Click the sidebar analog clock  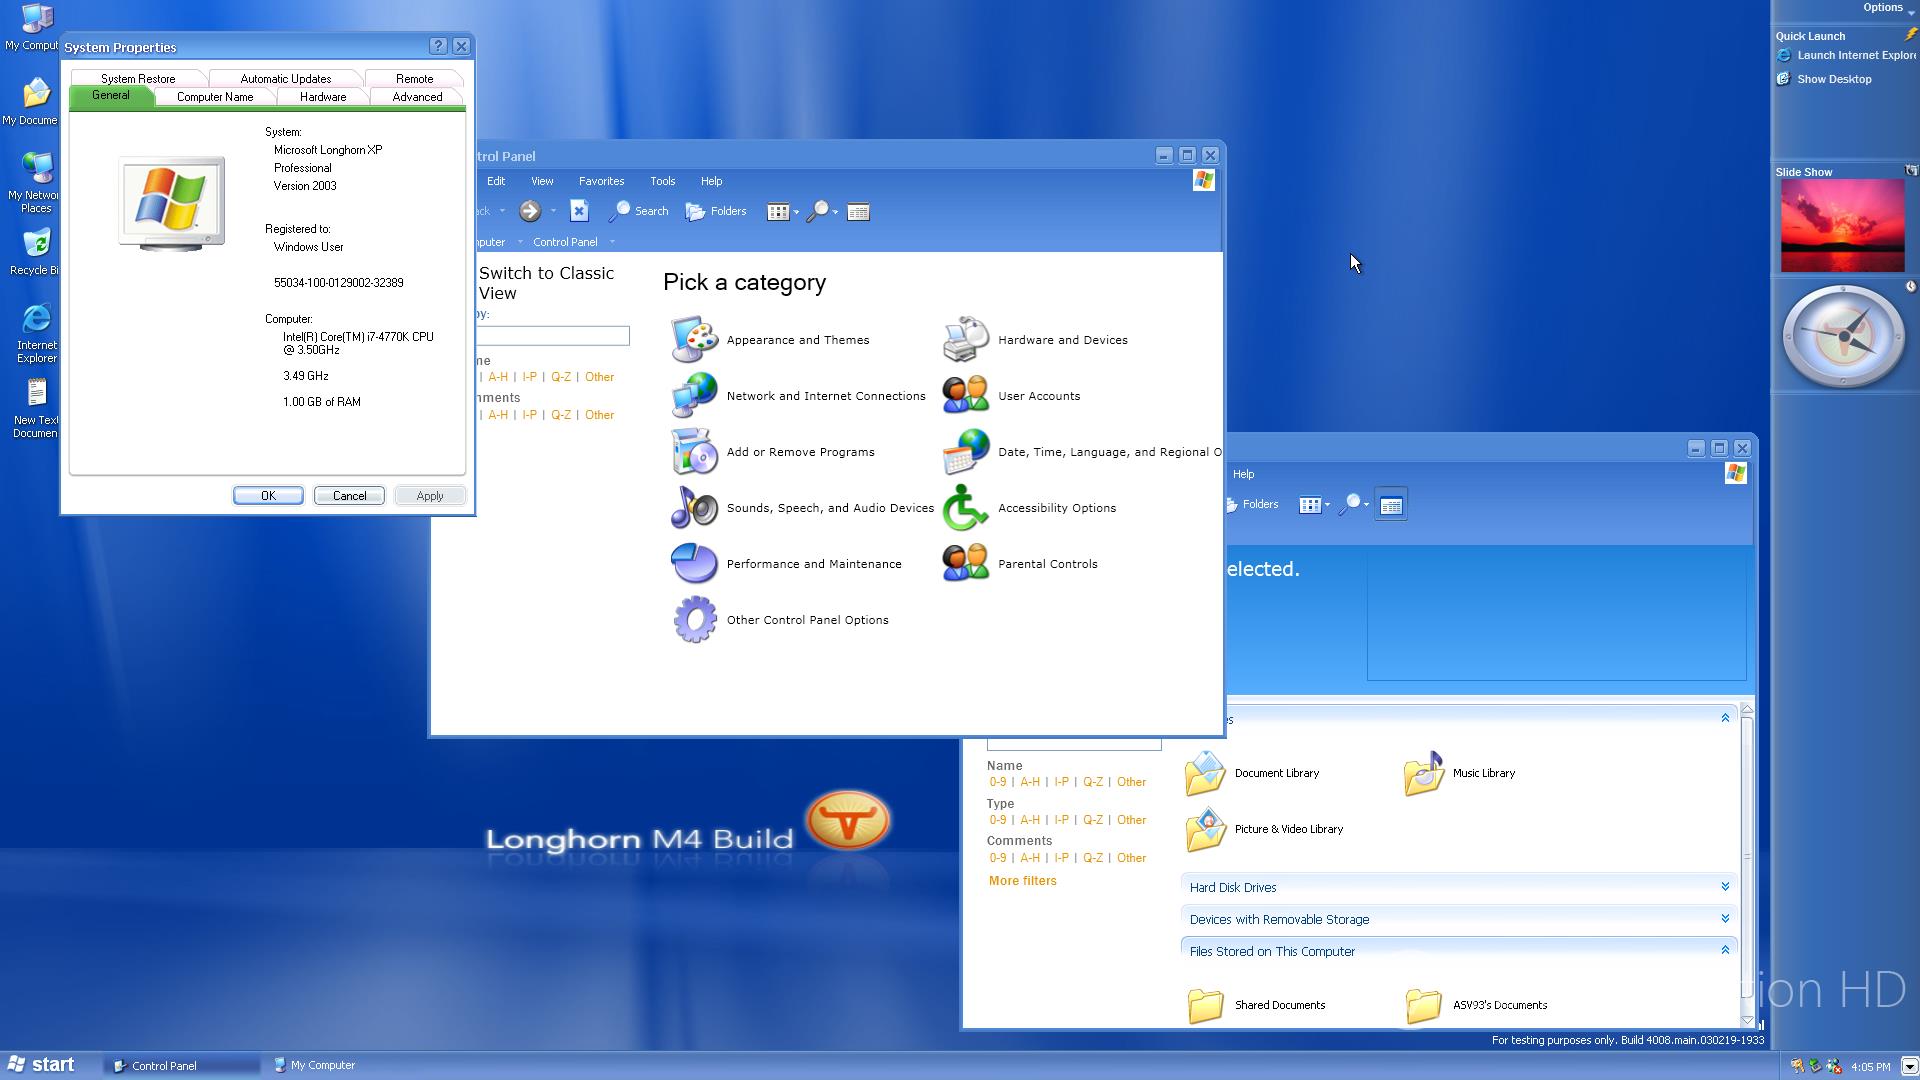pos(1842,337)
